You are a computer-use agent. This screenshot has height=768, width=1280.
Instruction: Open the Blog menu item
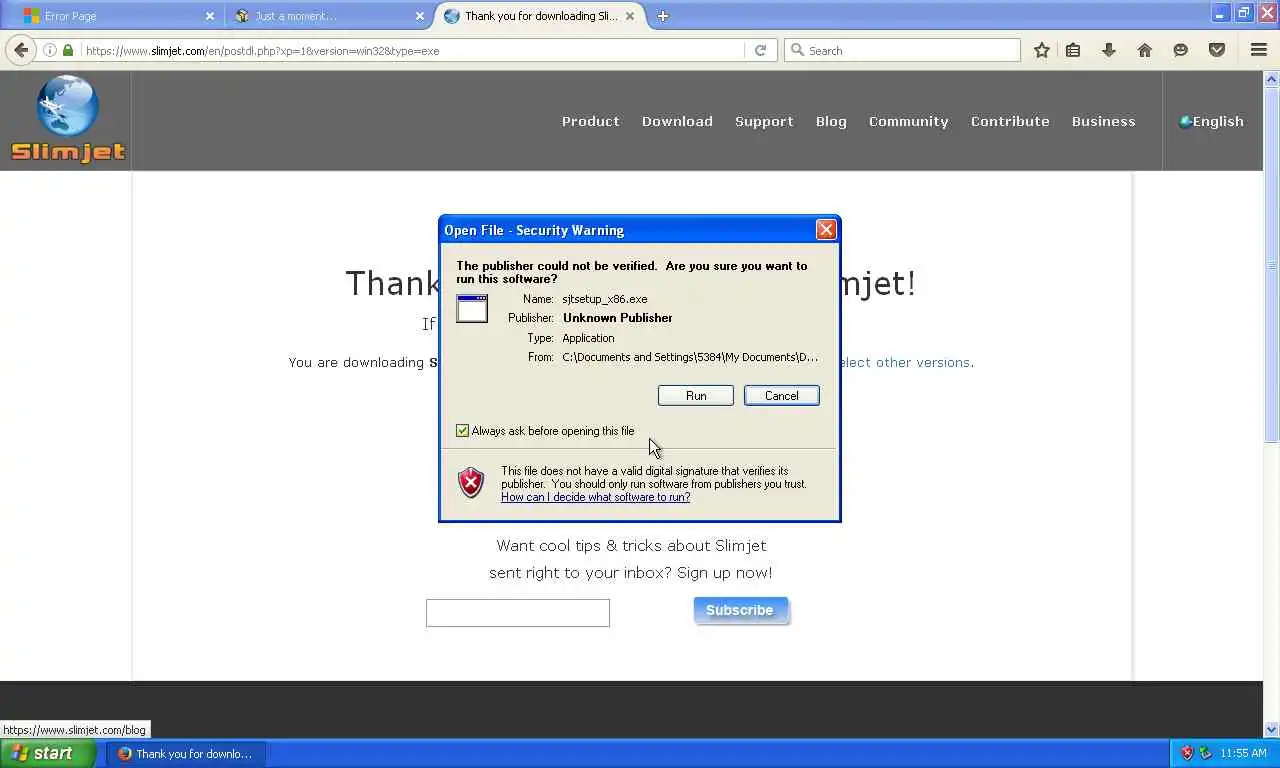(831, 121)
